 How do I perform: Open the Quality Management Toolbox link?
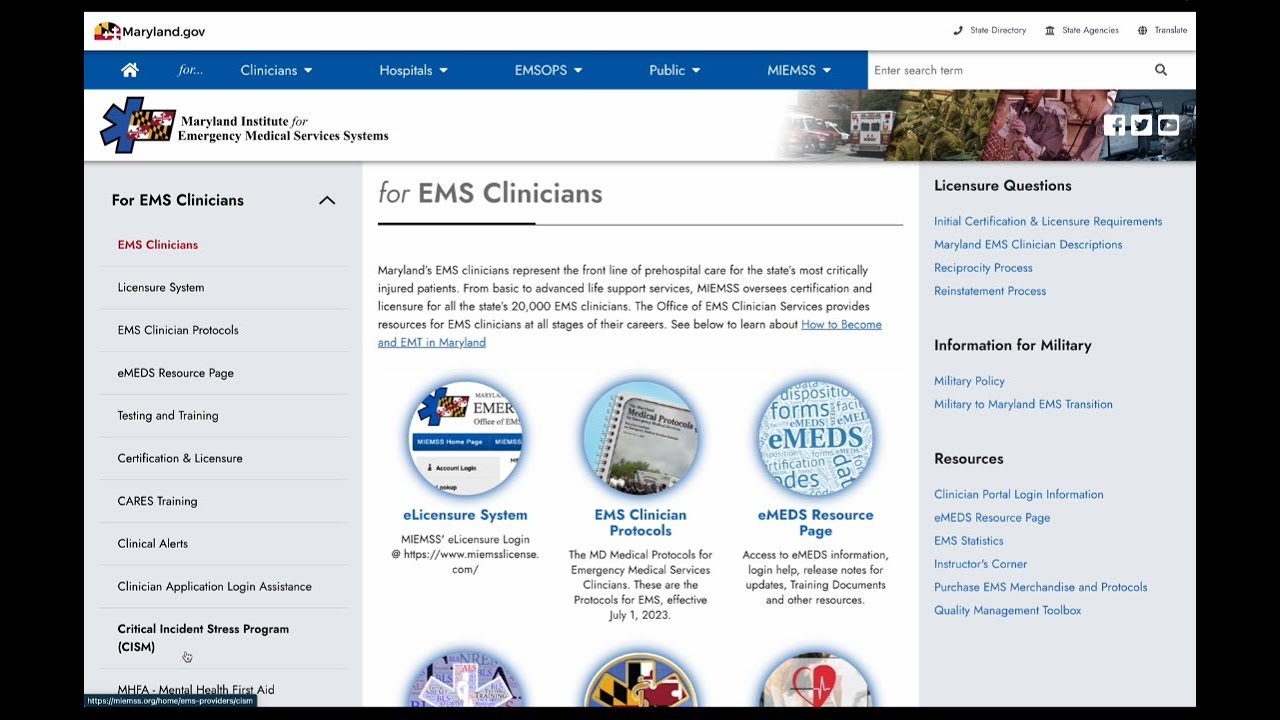1008,610
